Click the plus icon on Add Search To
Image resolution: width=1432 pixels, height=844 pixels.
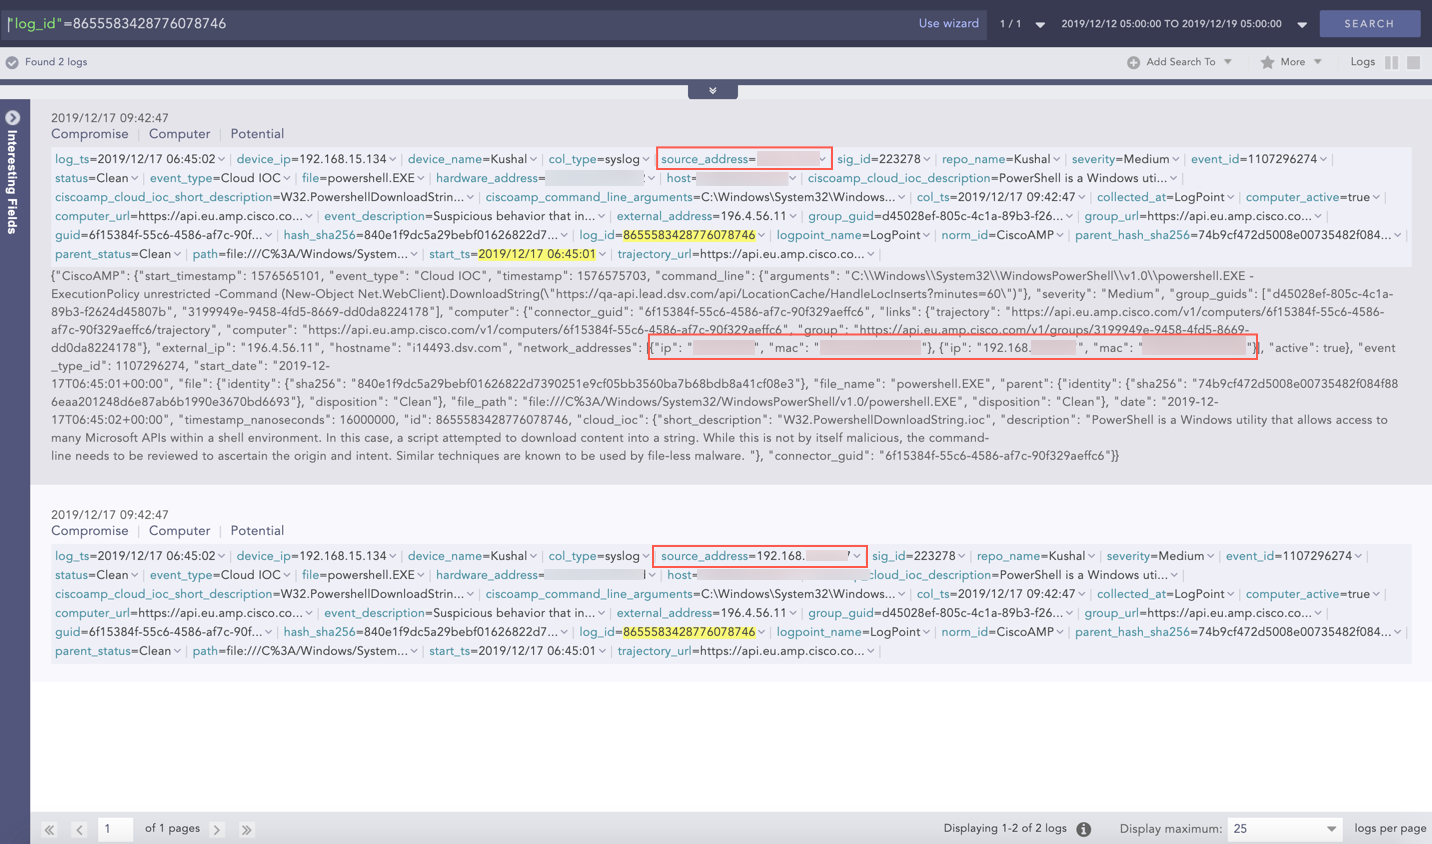[x=1133, y=62]
